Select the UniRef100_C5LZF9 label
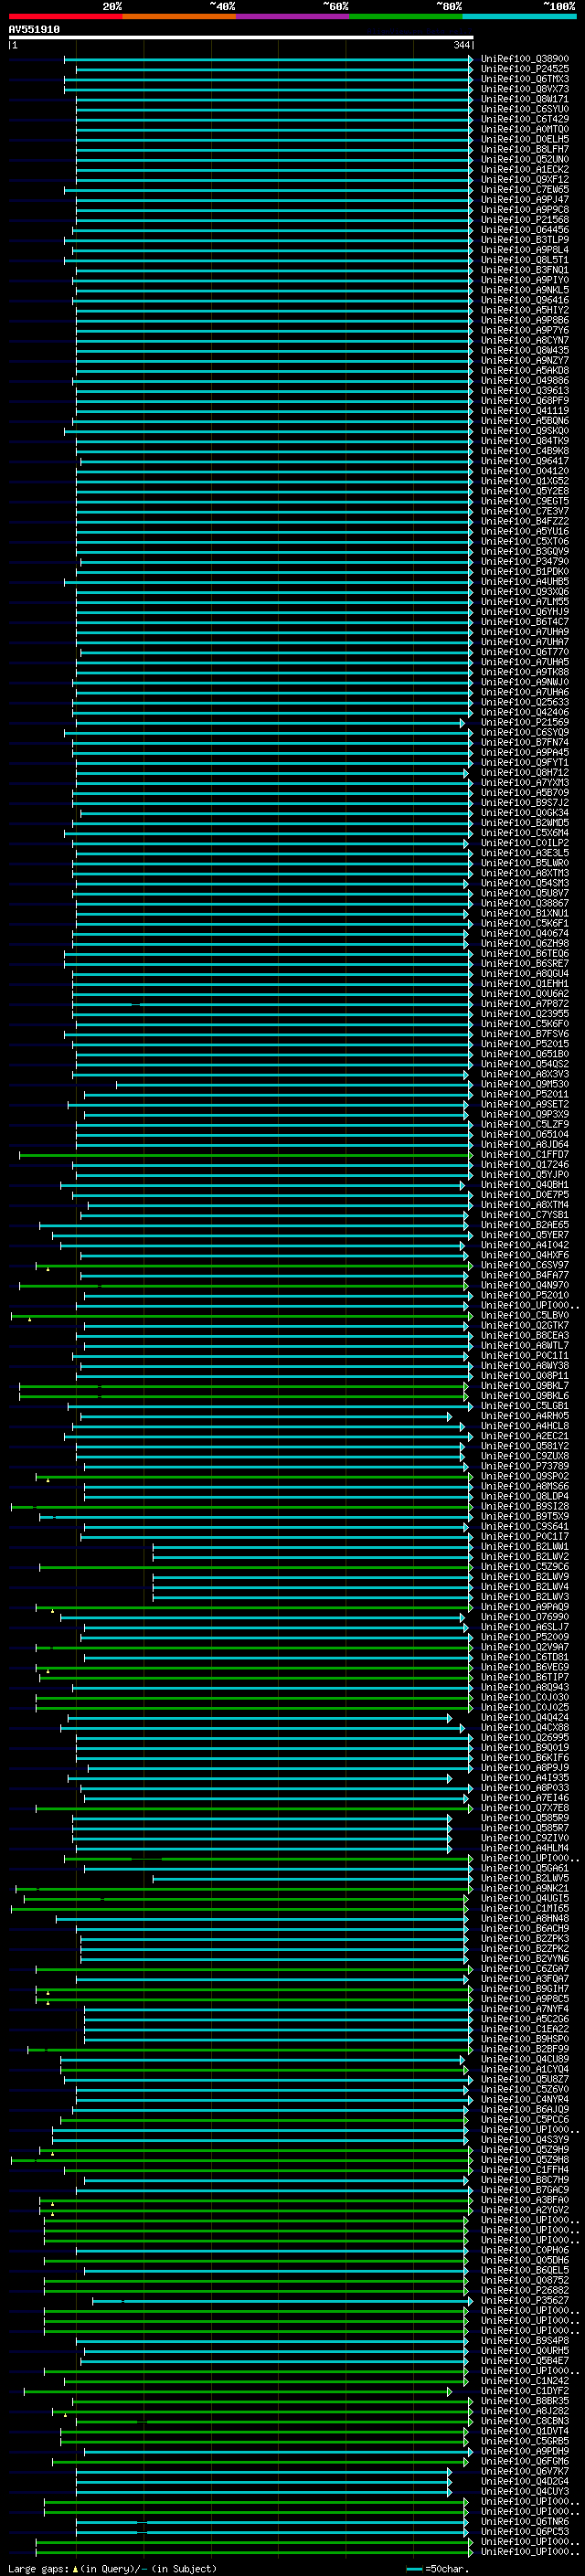This screenshot has width=585, height=2576. pos(525,1124)
